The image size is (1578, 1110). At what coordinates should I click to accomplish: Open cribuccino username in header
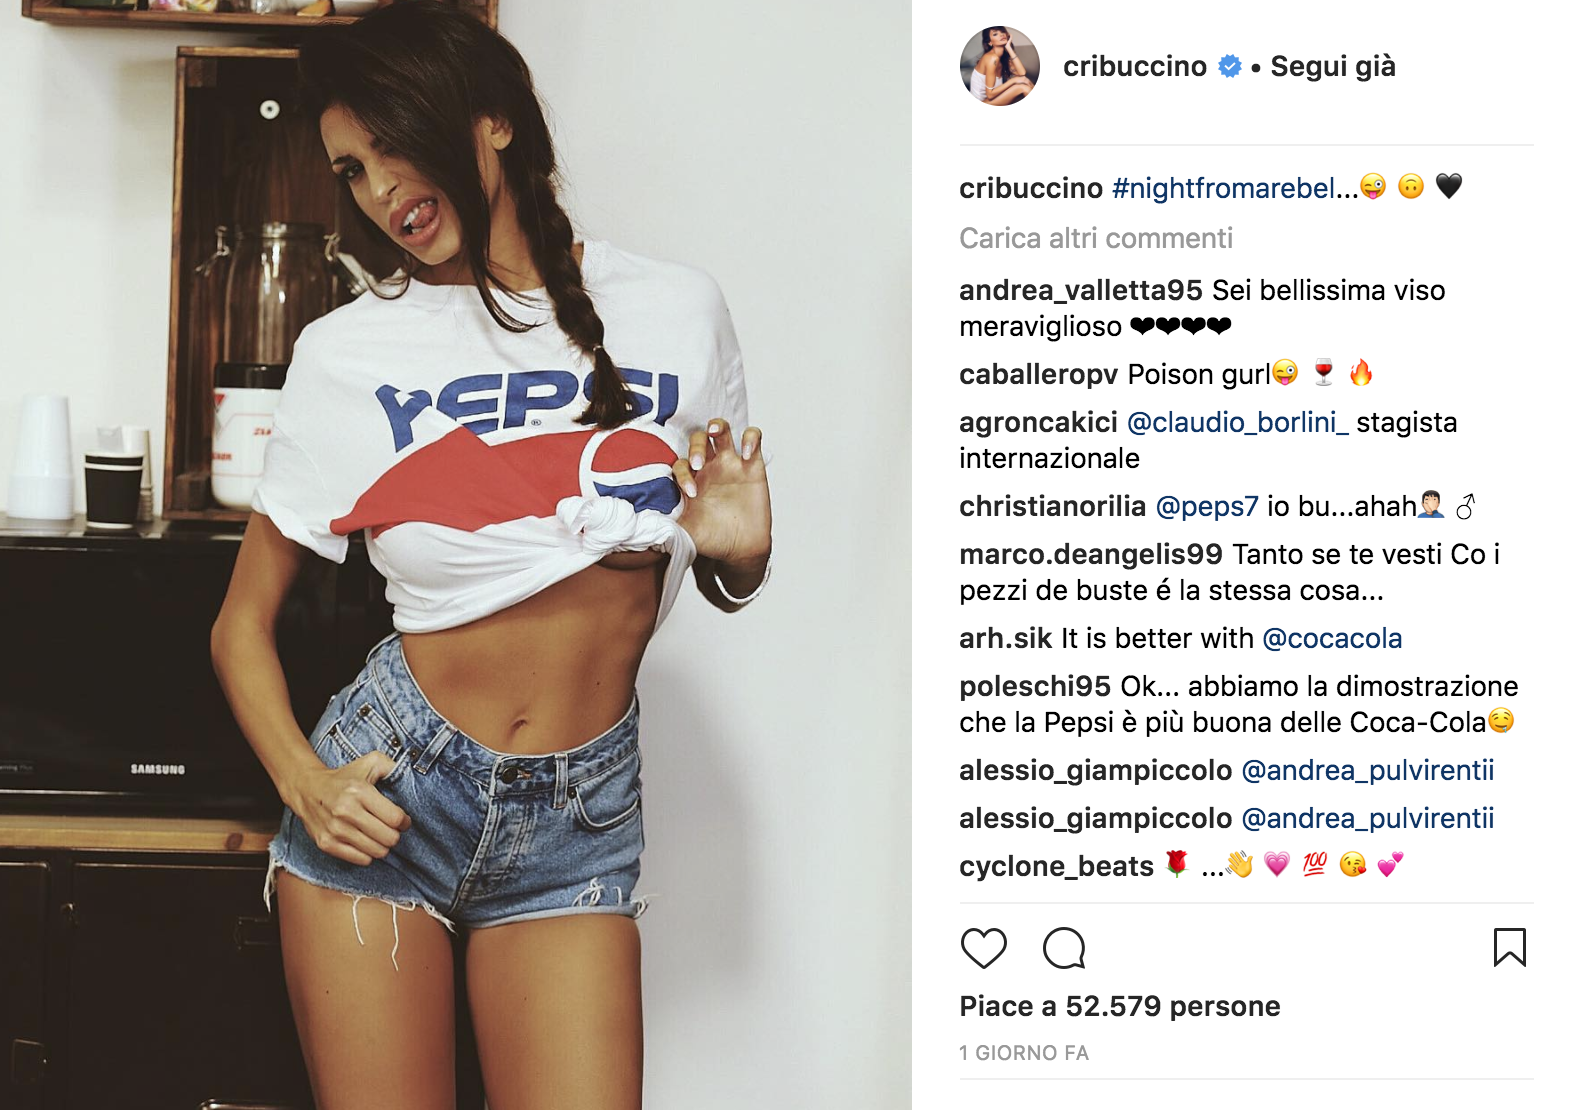tap(1135, 66)
